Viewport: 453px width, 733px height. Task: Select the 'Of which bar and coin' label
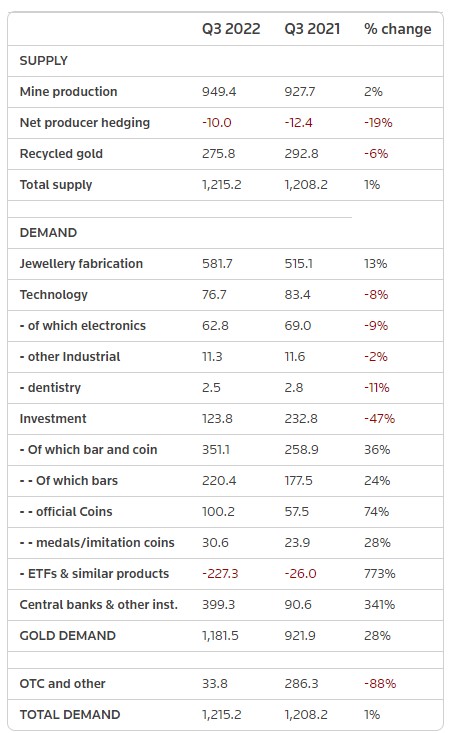click(88, 449)
